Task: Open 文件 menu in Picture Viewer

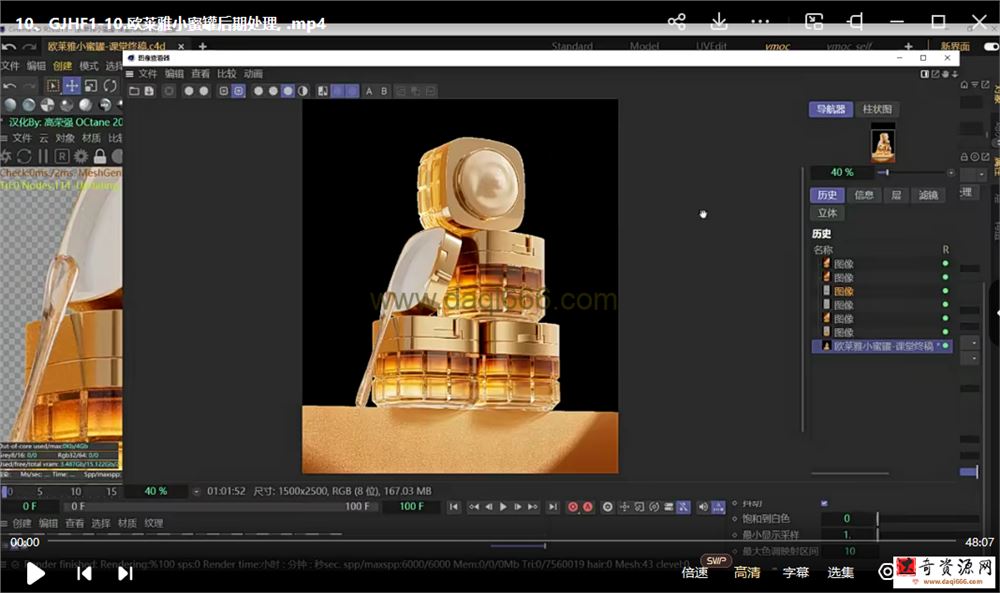Action: (147, 74)
